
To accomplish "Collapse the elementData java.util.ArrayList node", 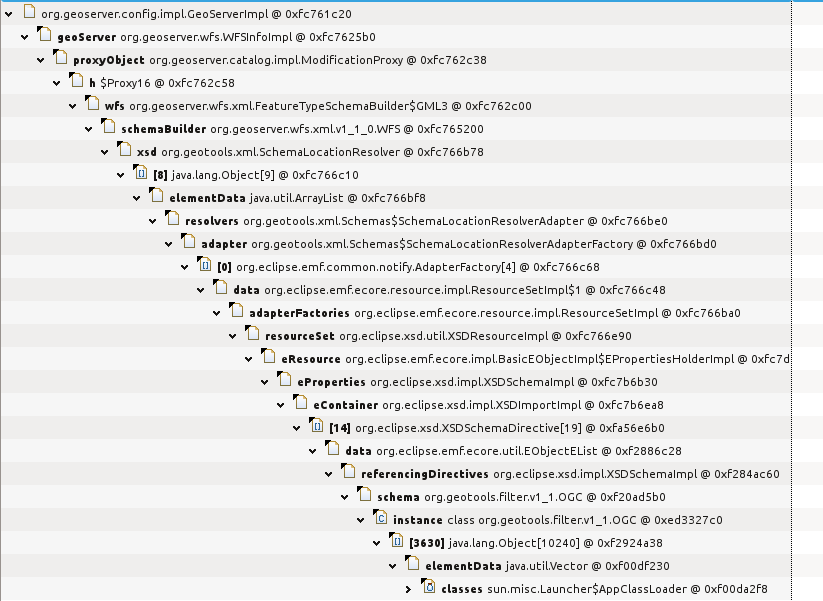I will coord(137,198).
